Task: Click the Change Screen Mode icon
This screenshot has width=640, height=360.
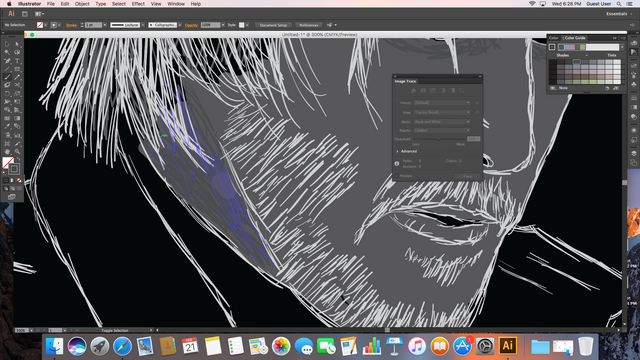Action: [x=12, y=197]
